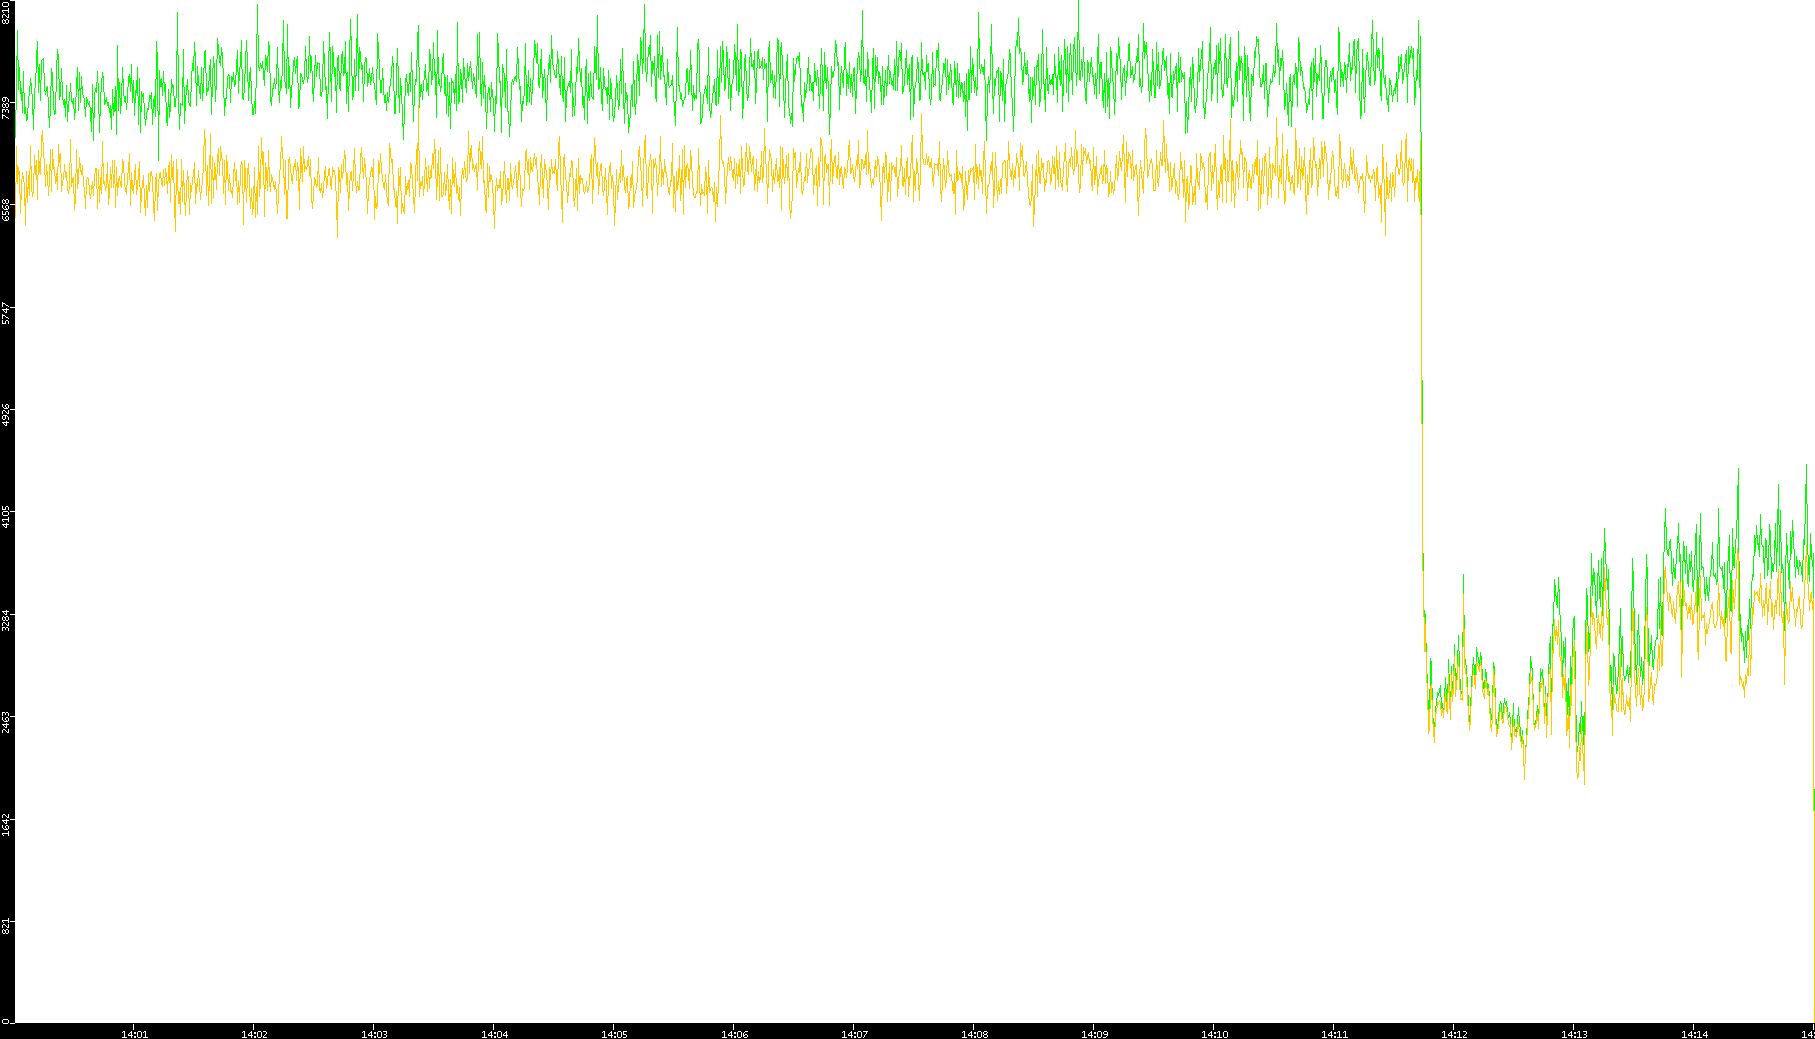Click the 14:02 time axis label
This screenshot has height=1039, width=1815.
coord(254,1033)
